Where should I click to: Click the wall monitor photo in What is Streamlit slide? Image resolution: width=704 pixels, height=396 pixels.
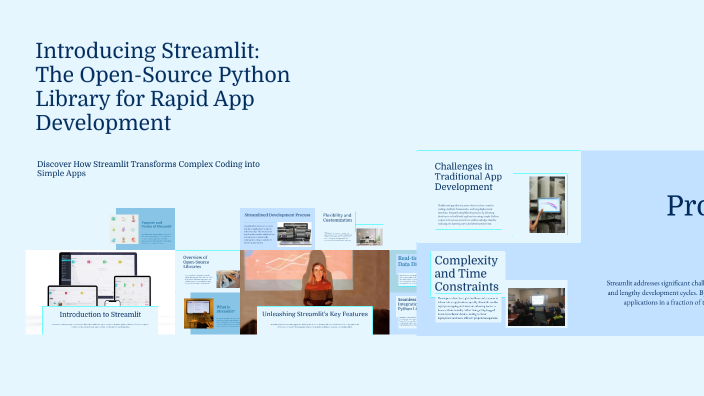198,313
